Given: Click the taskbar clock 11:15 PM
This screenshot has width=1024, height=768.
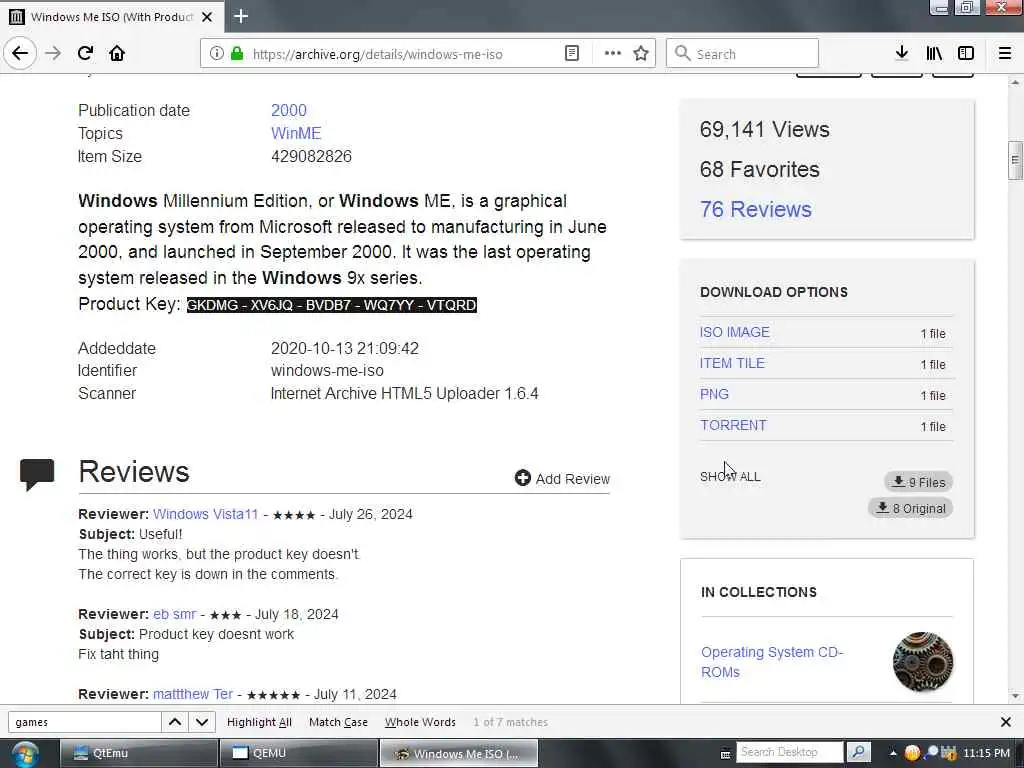Looking at the screenshot, I should tap(986, 753).
